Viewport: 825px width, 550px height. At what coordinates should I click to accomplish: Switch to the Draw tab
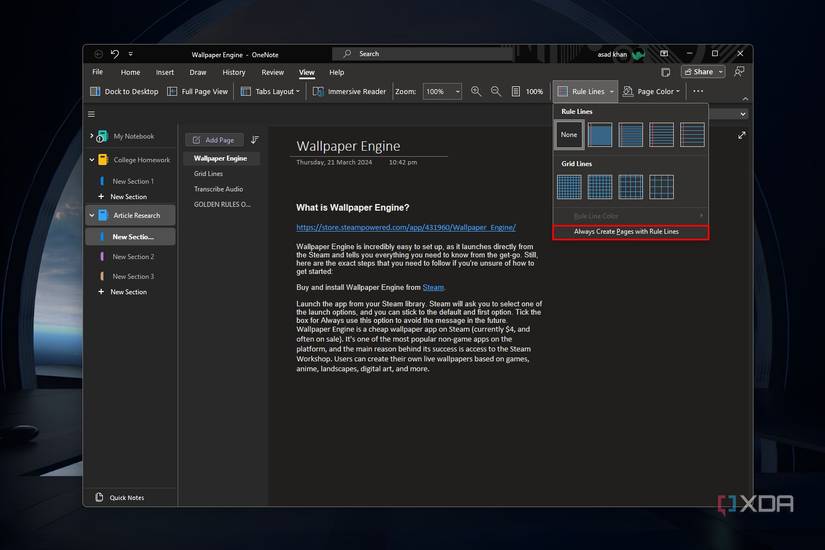198,72
